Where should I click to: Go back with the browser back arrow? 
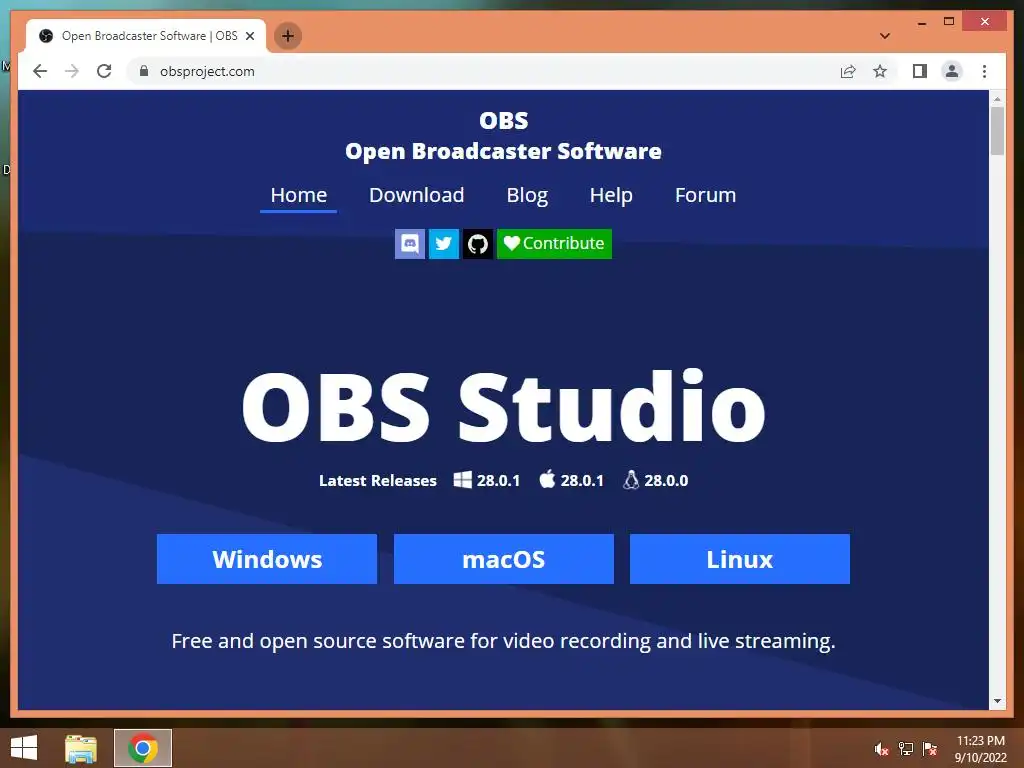coord(40,71)
